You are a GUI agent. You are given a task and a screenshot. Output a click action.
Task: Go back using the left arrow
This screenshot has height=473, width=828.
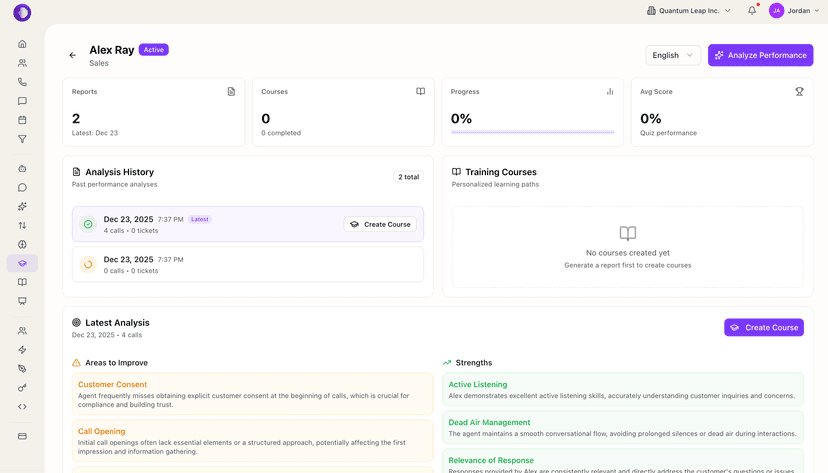(72, 55)
